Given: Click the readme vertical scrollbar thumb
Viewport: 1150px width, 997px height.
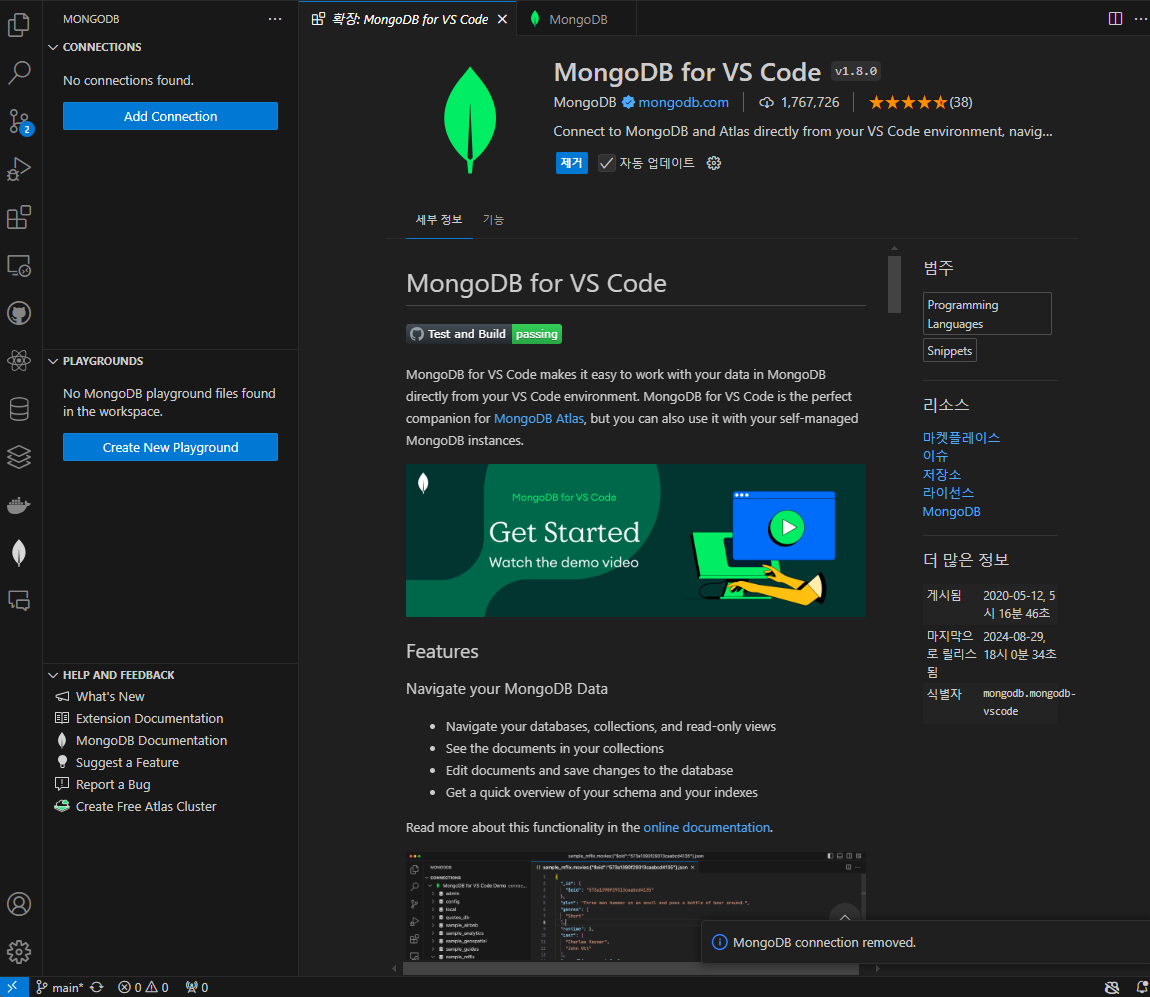Looking at the screenshot, I should pyautogui.click(x=894, y=284).
